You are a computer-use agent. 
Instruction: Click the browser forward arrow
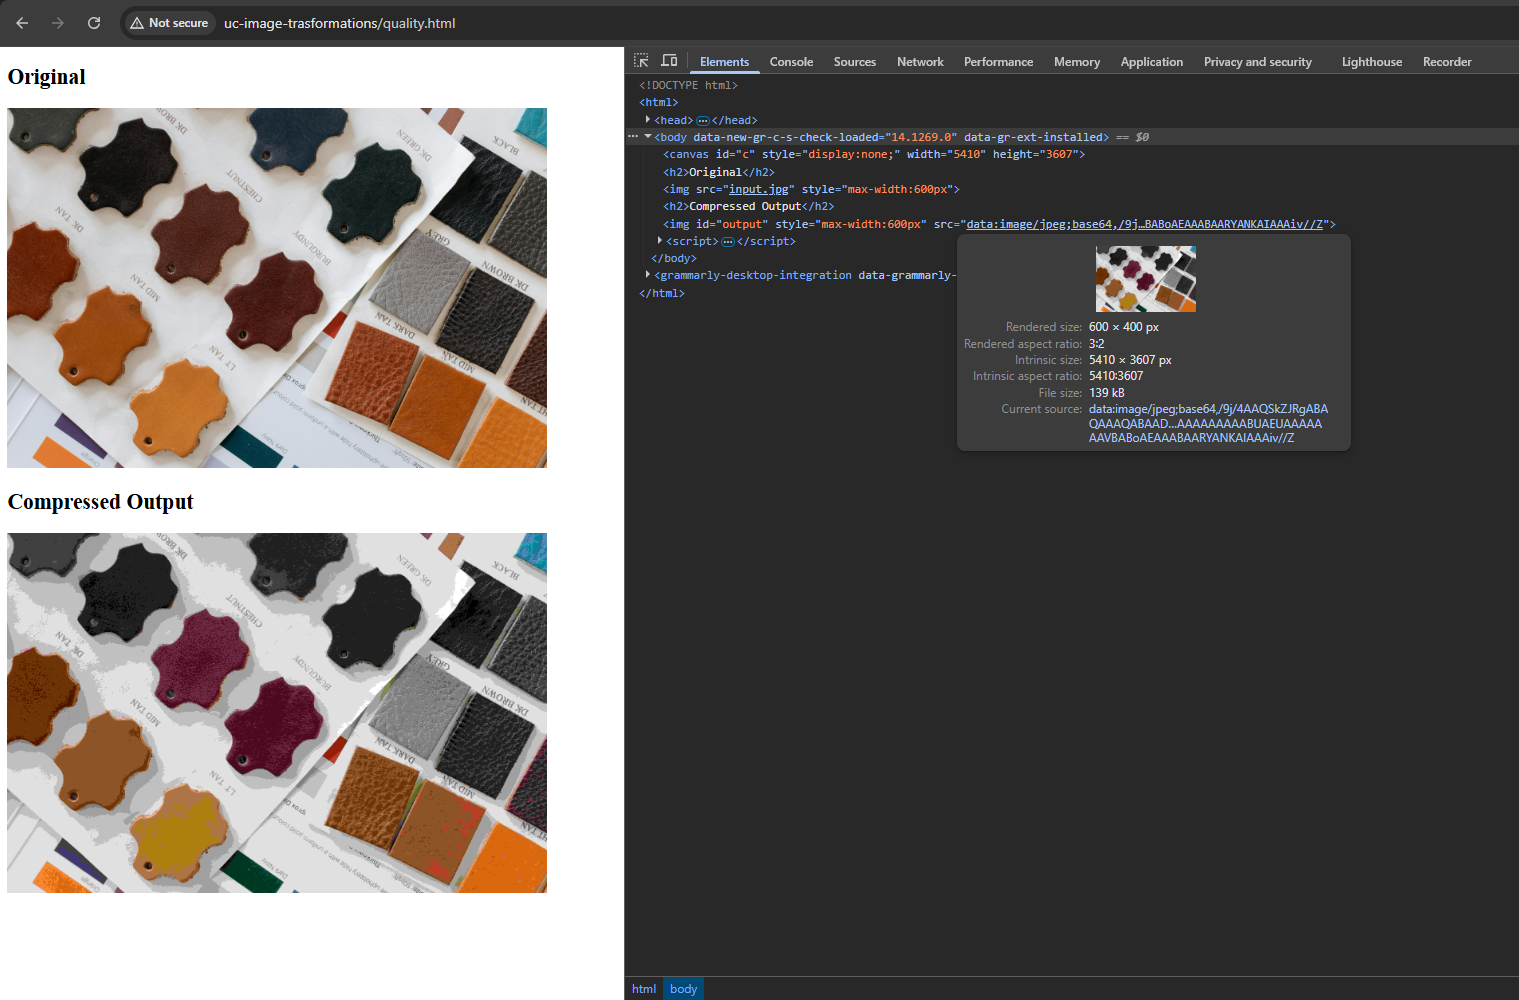(57, 22)
